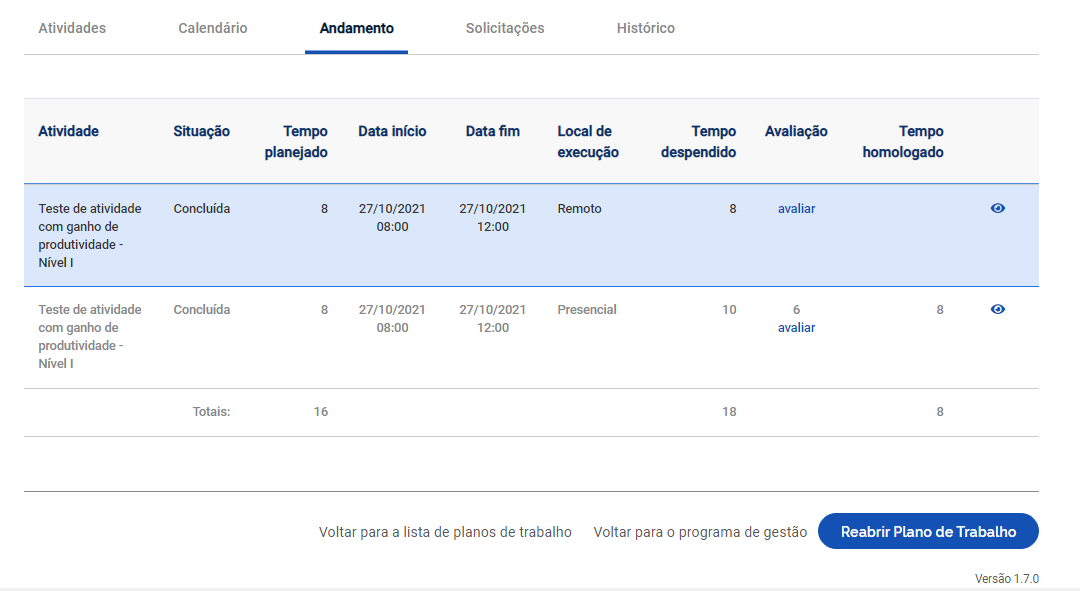Open the Histórico tab
The image size is (1080, 591).
click(x=645, y=28)
